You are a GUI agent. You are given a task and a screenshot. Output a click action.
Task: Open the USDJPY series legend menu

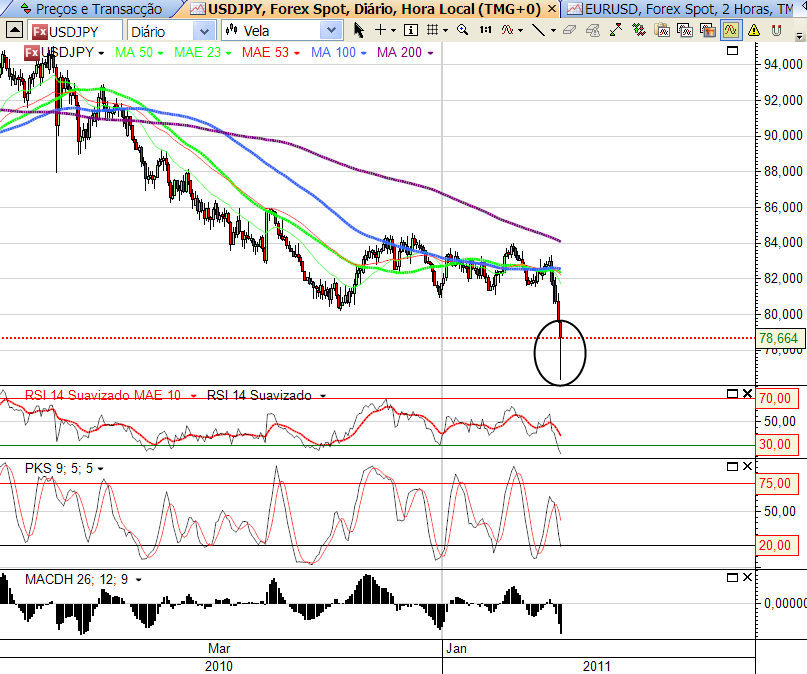point(101,53)
